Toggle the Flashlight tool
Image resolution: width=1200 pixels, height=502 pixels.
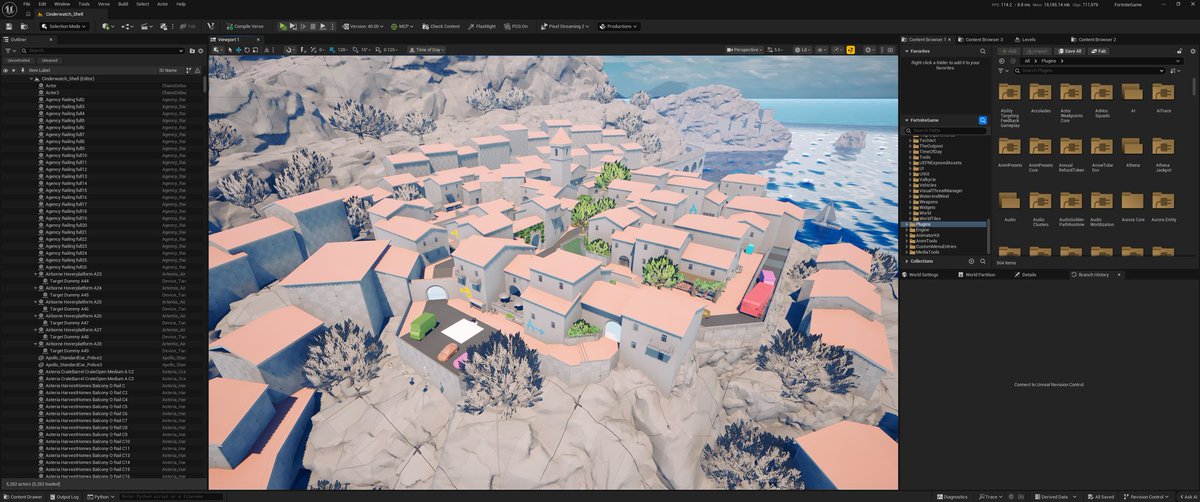tap(482, 26)
